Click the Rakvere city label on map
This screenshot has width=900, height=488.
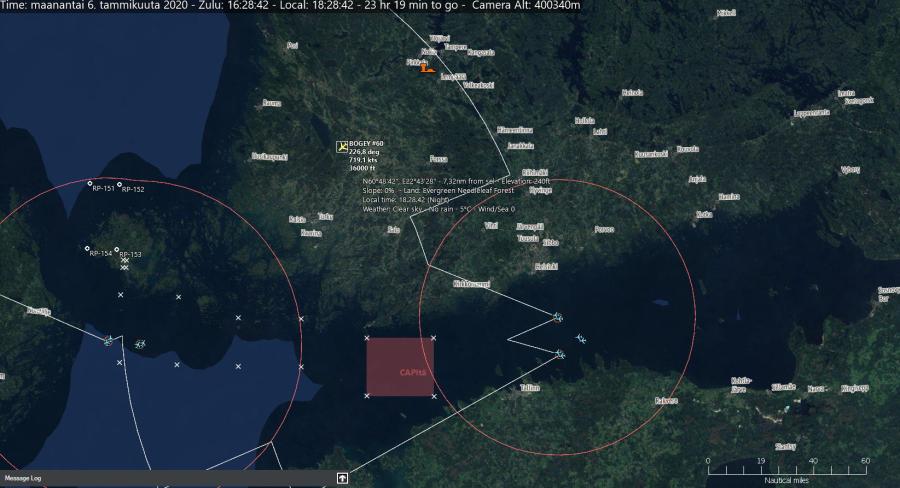666,400
